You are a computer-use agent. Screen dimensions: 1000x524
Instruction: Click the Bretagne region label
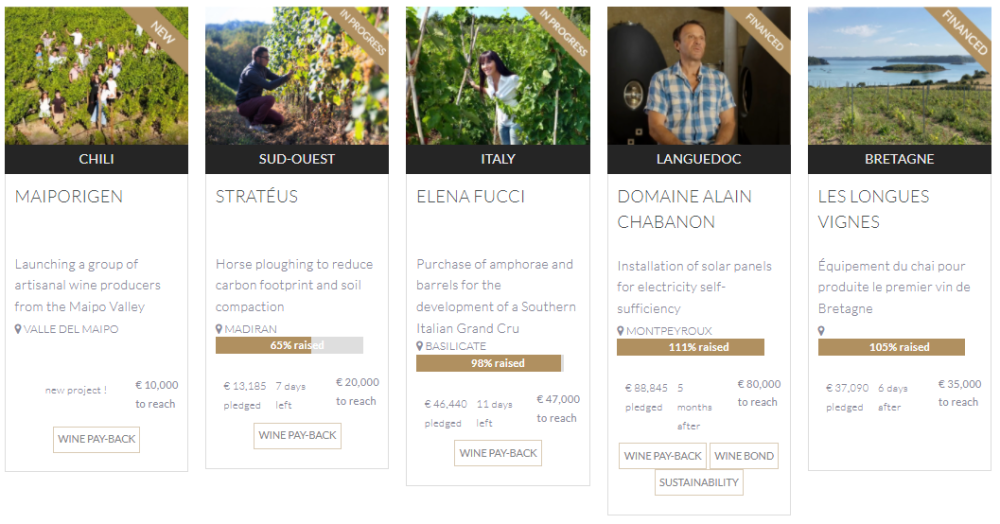click(899, 159)
